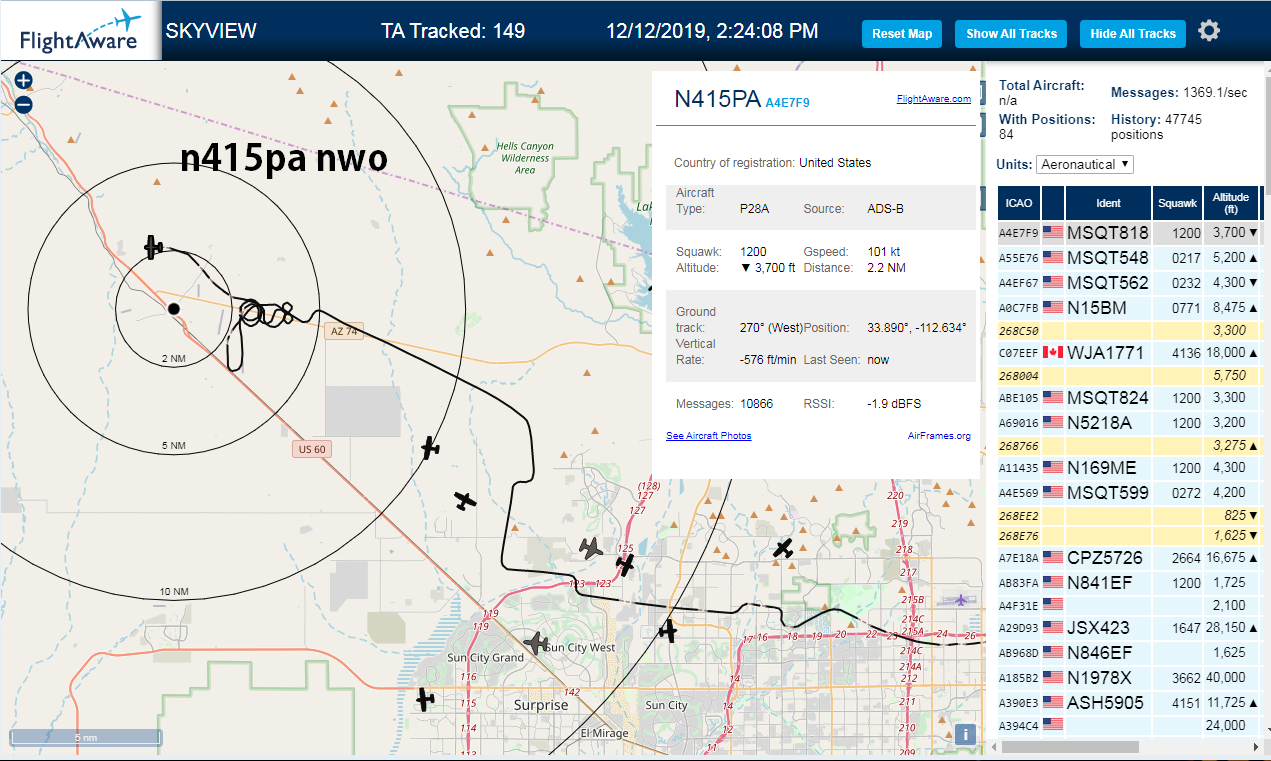Viewport: 1271px width, 761px height.
Task: Click the US flag in CPZ5726 row
Action: tap(1052, 557)
